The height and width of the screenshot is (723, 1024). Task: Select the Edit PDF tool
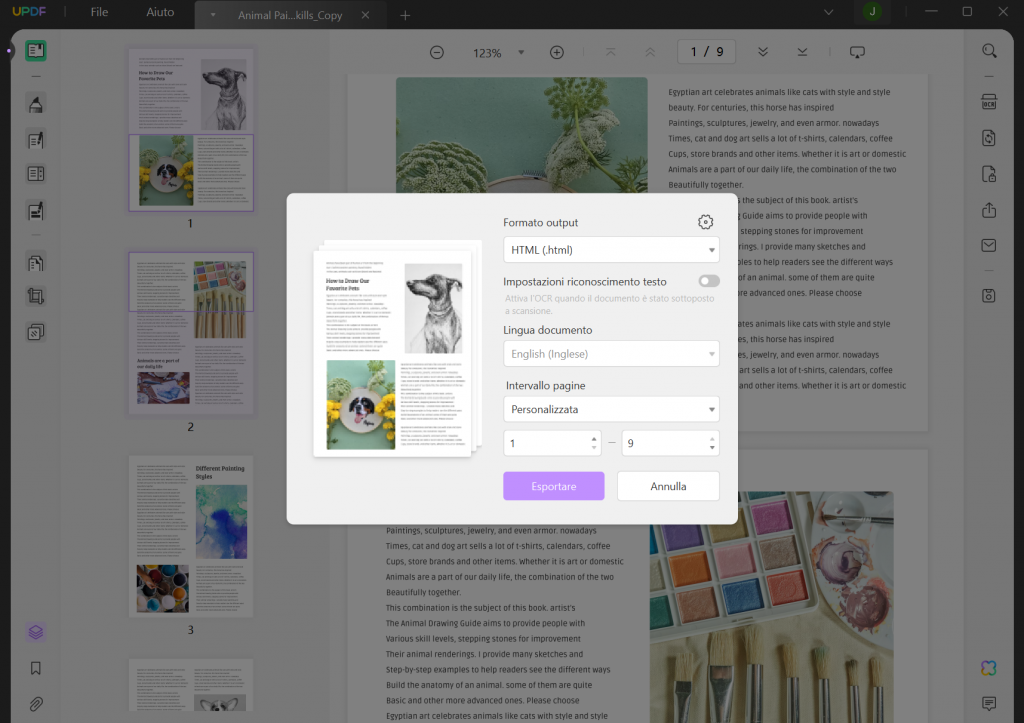pyautogui.click(x=36, y=139)
